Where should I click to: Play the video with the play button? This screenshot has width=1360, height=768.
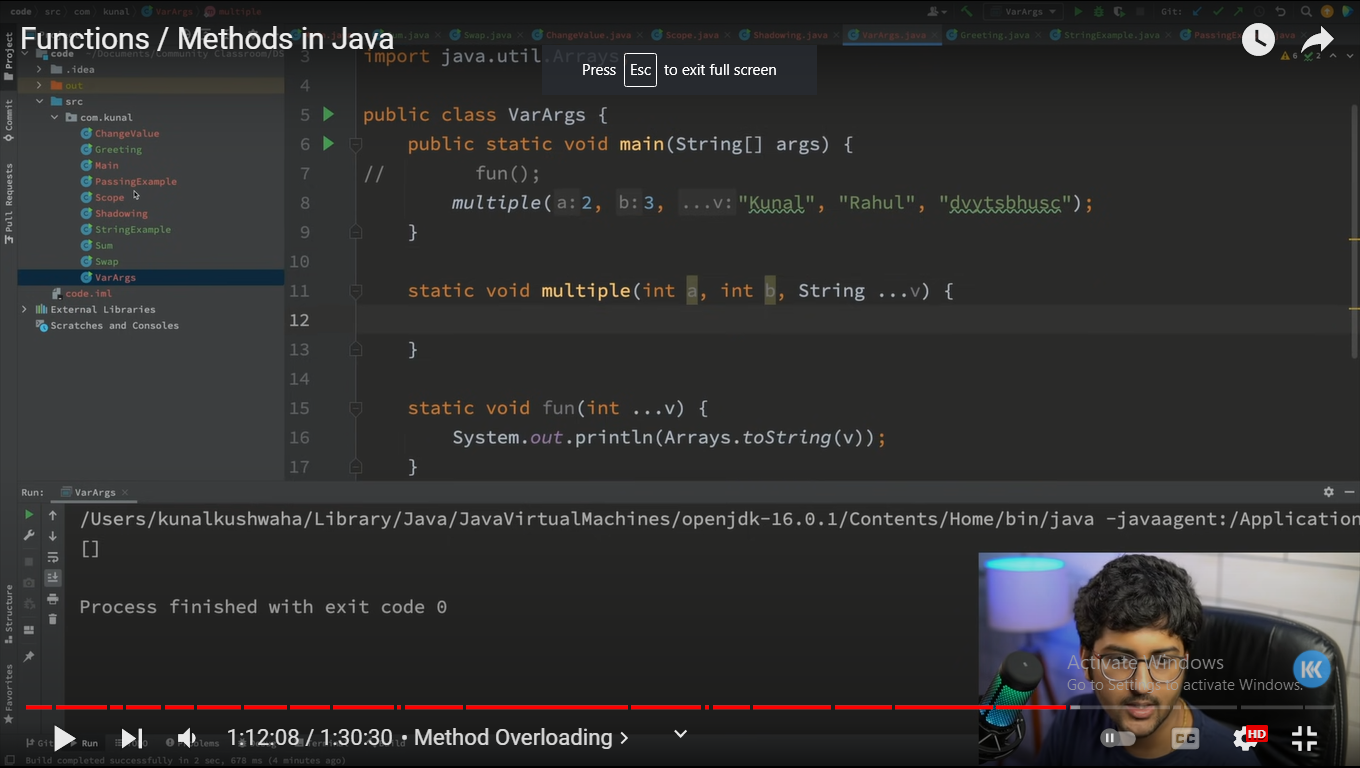(x=64, y=739)
